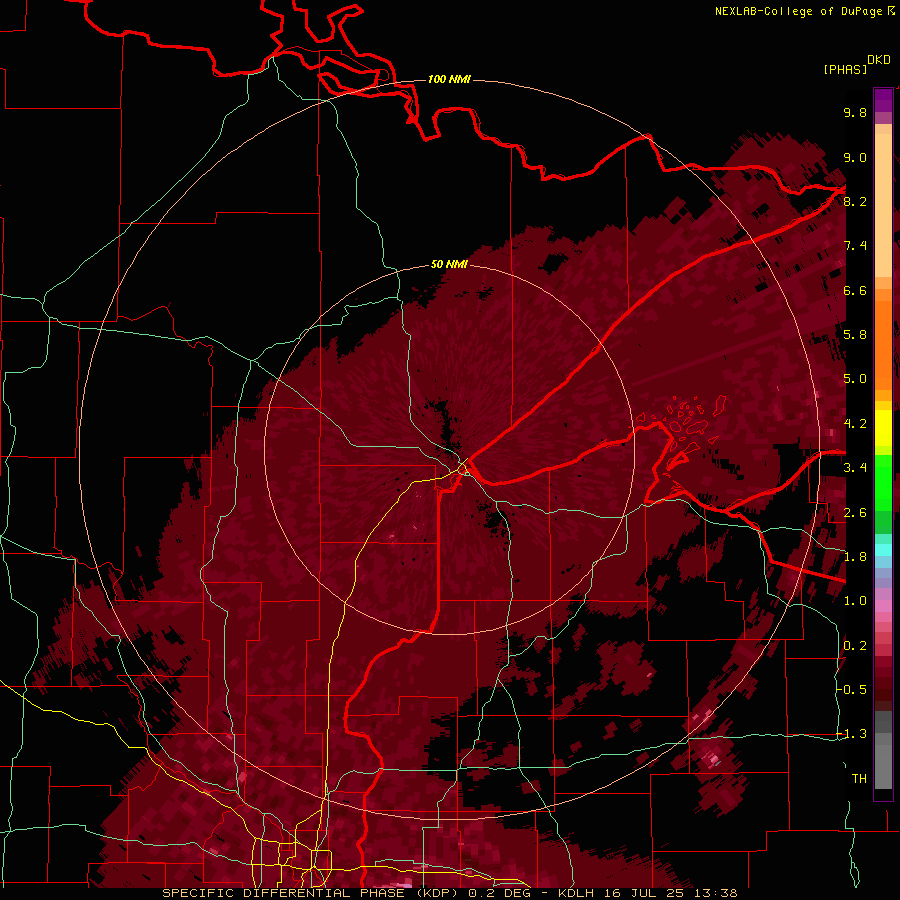The width and height of the screenshot is (900, 900).
Task: Click the 8.2 legend value
Action: pos(855,201)
